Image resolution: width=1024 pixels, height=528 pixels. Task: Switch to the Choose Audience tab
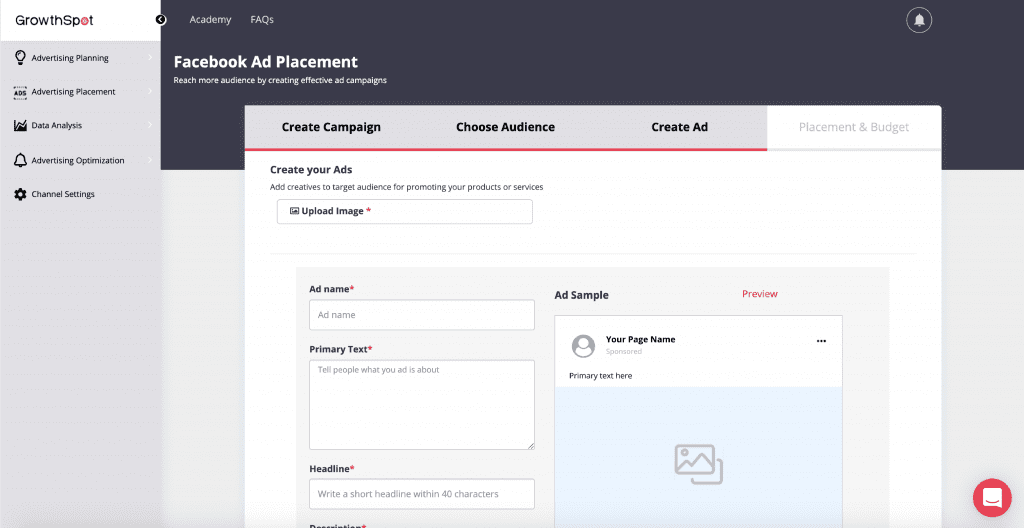505,127
